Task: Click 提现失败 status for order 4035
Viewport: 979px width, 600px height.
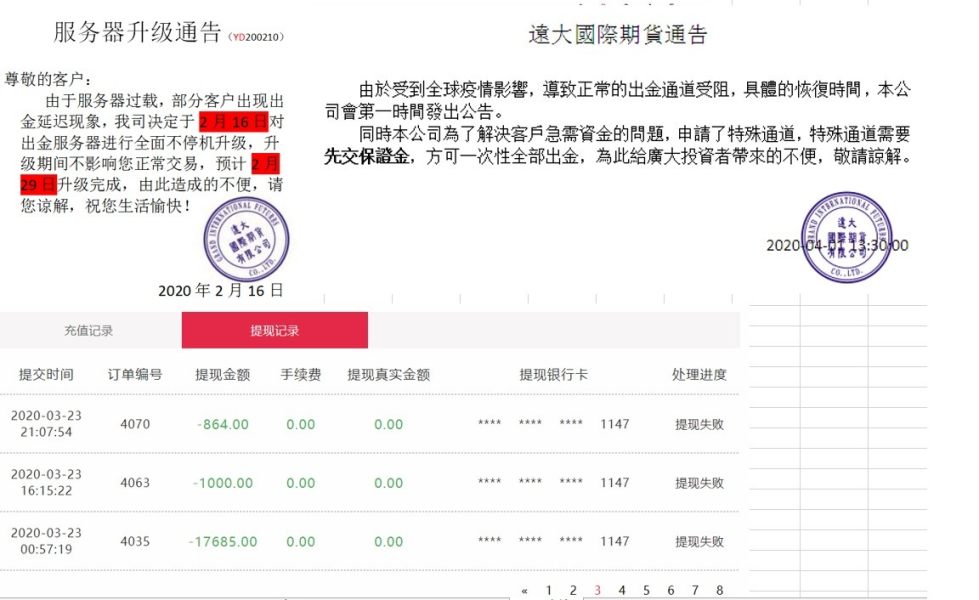Action: 699,541
